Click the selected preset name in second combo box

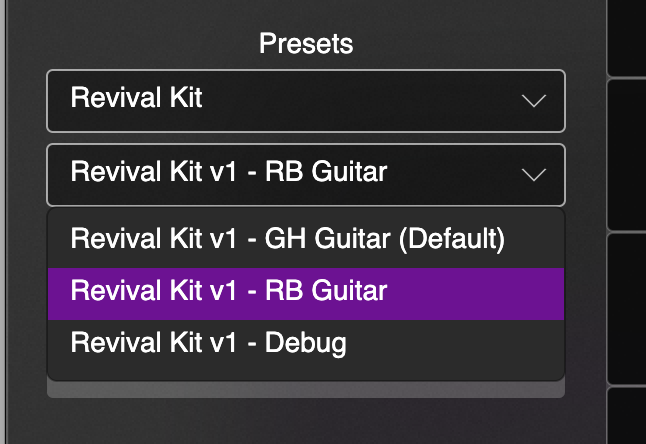229,173
